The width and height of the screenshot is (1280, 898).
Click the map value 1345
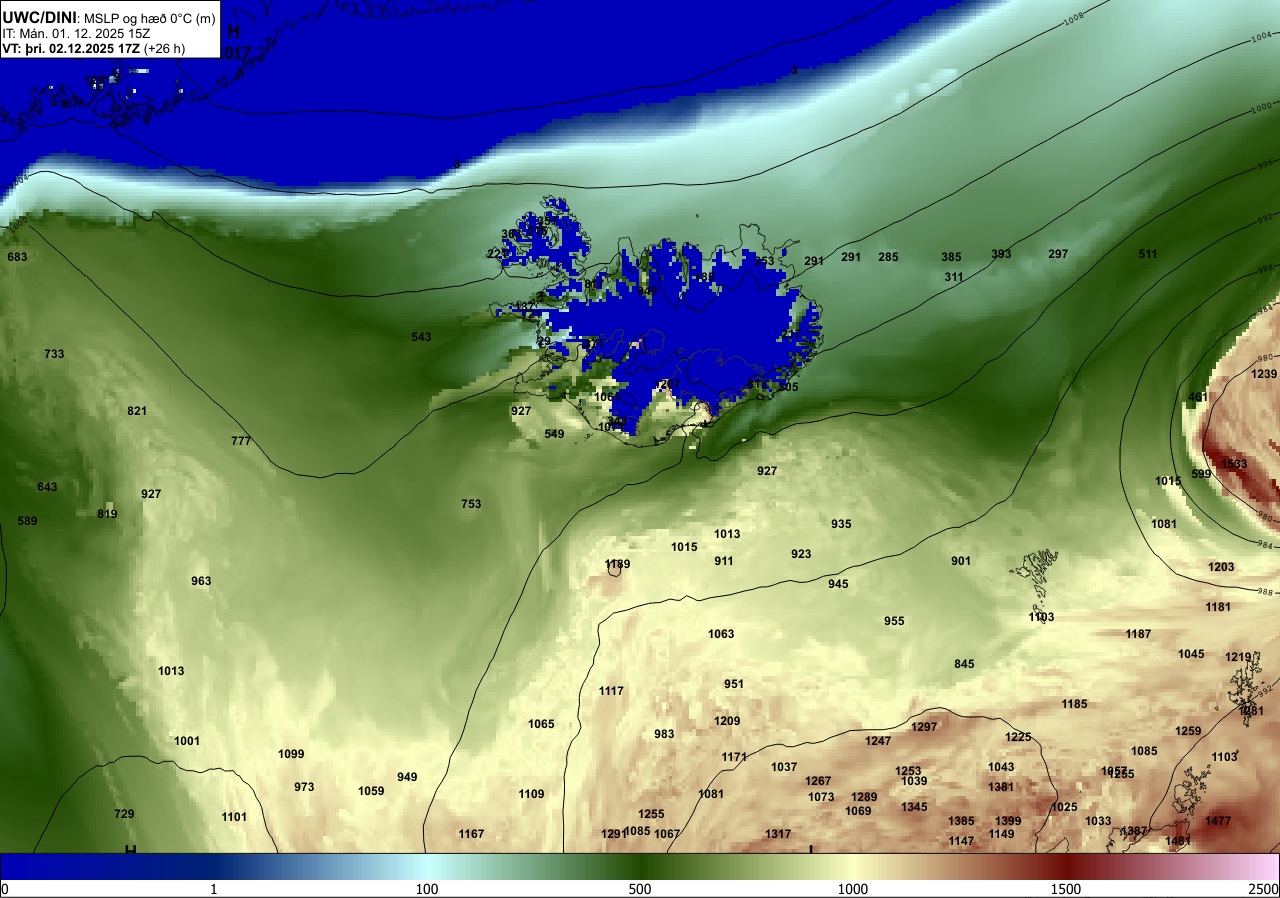tap(914, 807)
